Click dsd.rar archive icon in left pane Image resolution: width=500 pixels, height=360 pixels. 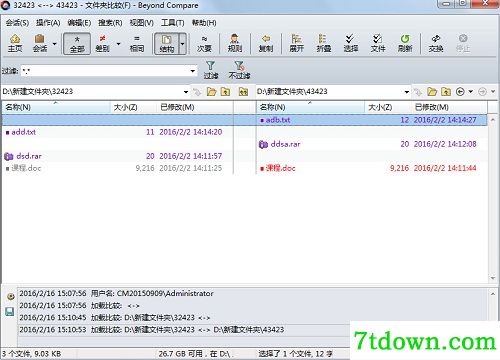pyautogui.click(x=9, y=156)
